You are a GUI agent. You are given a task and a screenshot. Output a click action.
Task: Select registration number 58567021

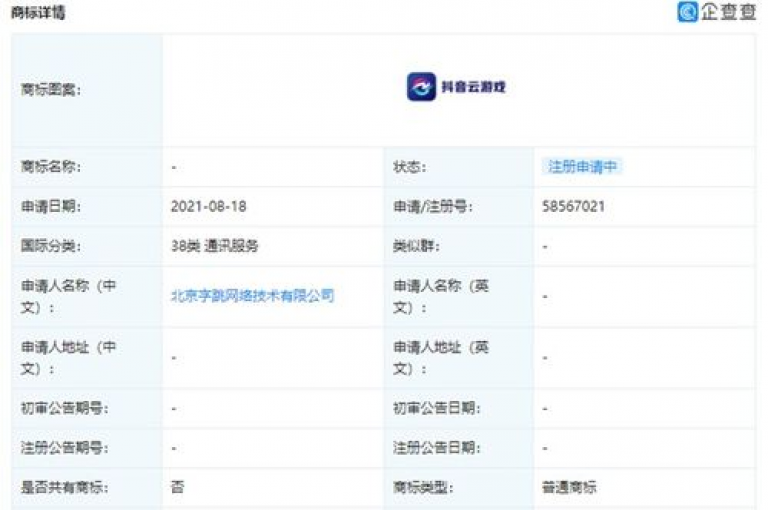pyautogui.click(x=574, y=206)
